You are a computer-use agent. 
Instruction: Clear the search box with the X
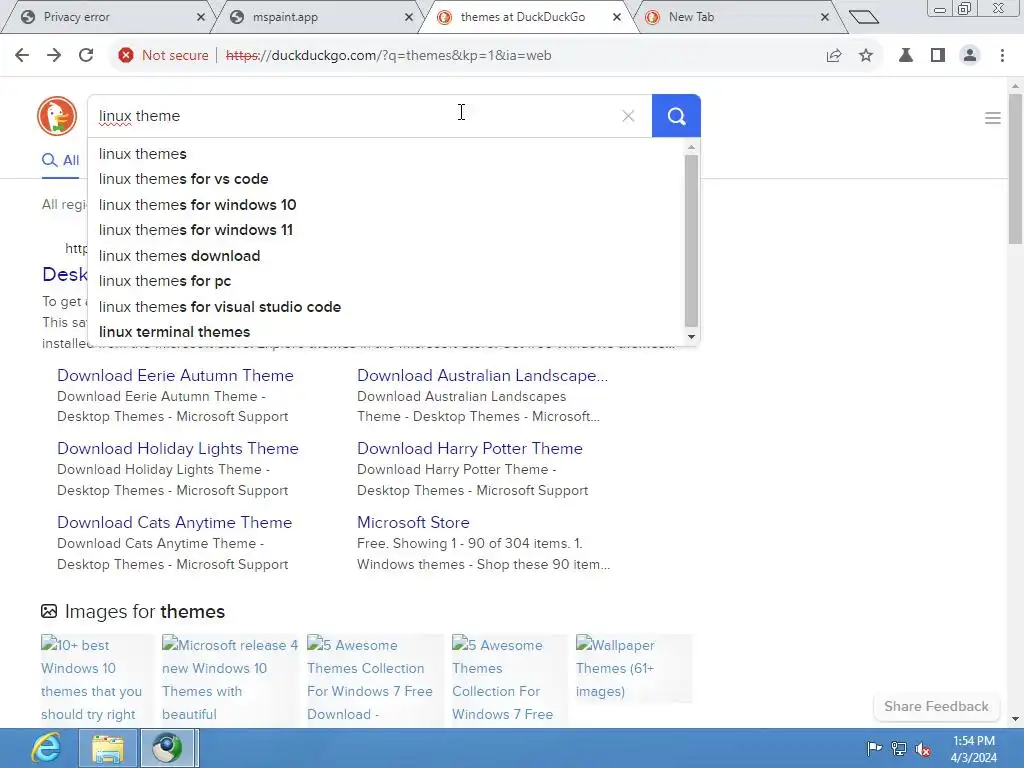click(628, 116)
